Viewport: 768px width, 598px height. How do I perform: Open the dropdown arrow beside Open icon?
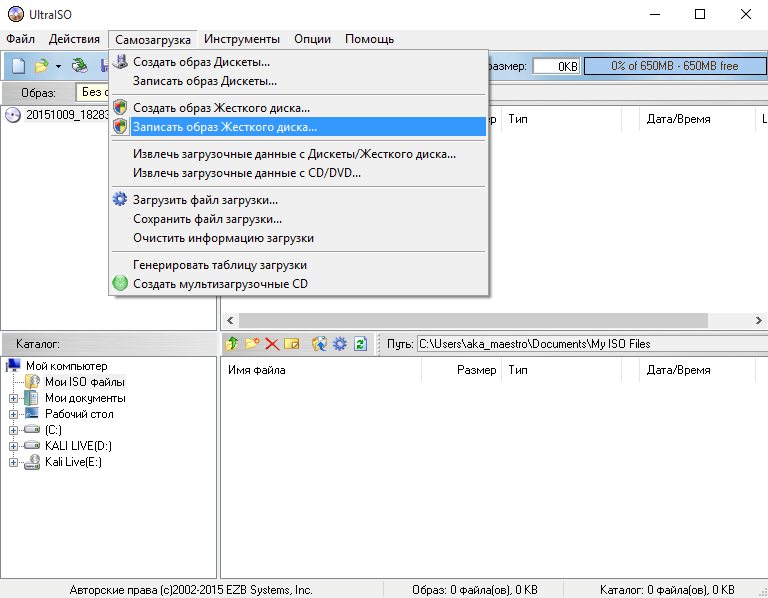pos(58,66)
